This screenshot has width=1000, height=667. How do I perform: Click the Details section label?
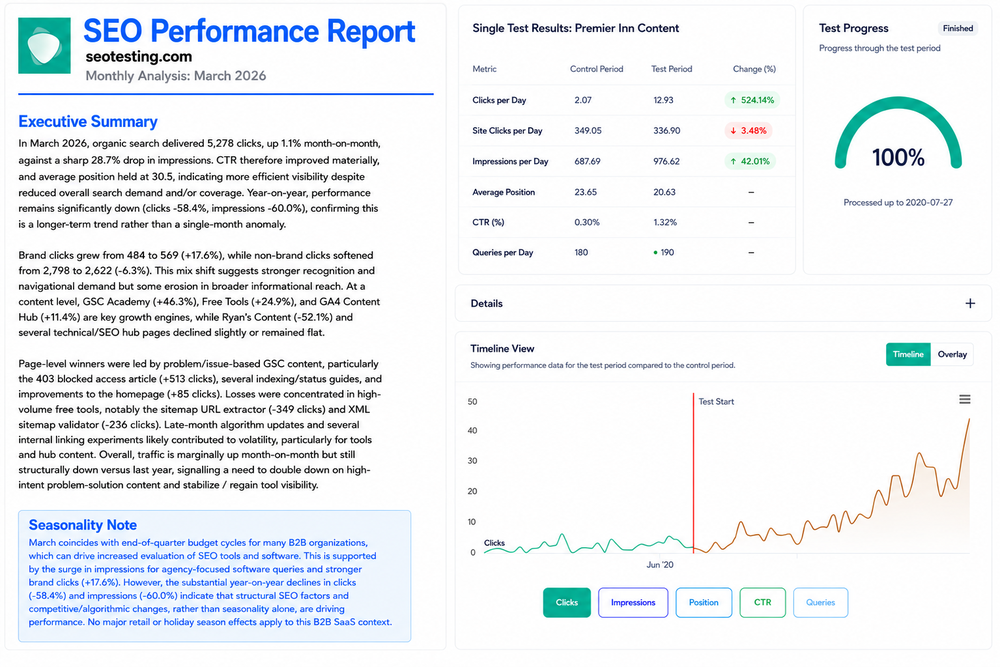coord(487,304)
